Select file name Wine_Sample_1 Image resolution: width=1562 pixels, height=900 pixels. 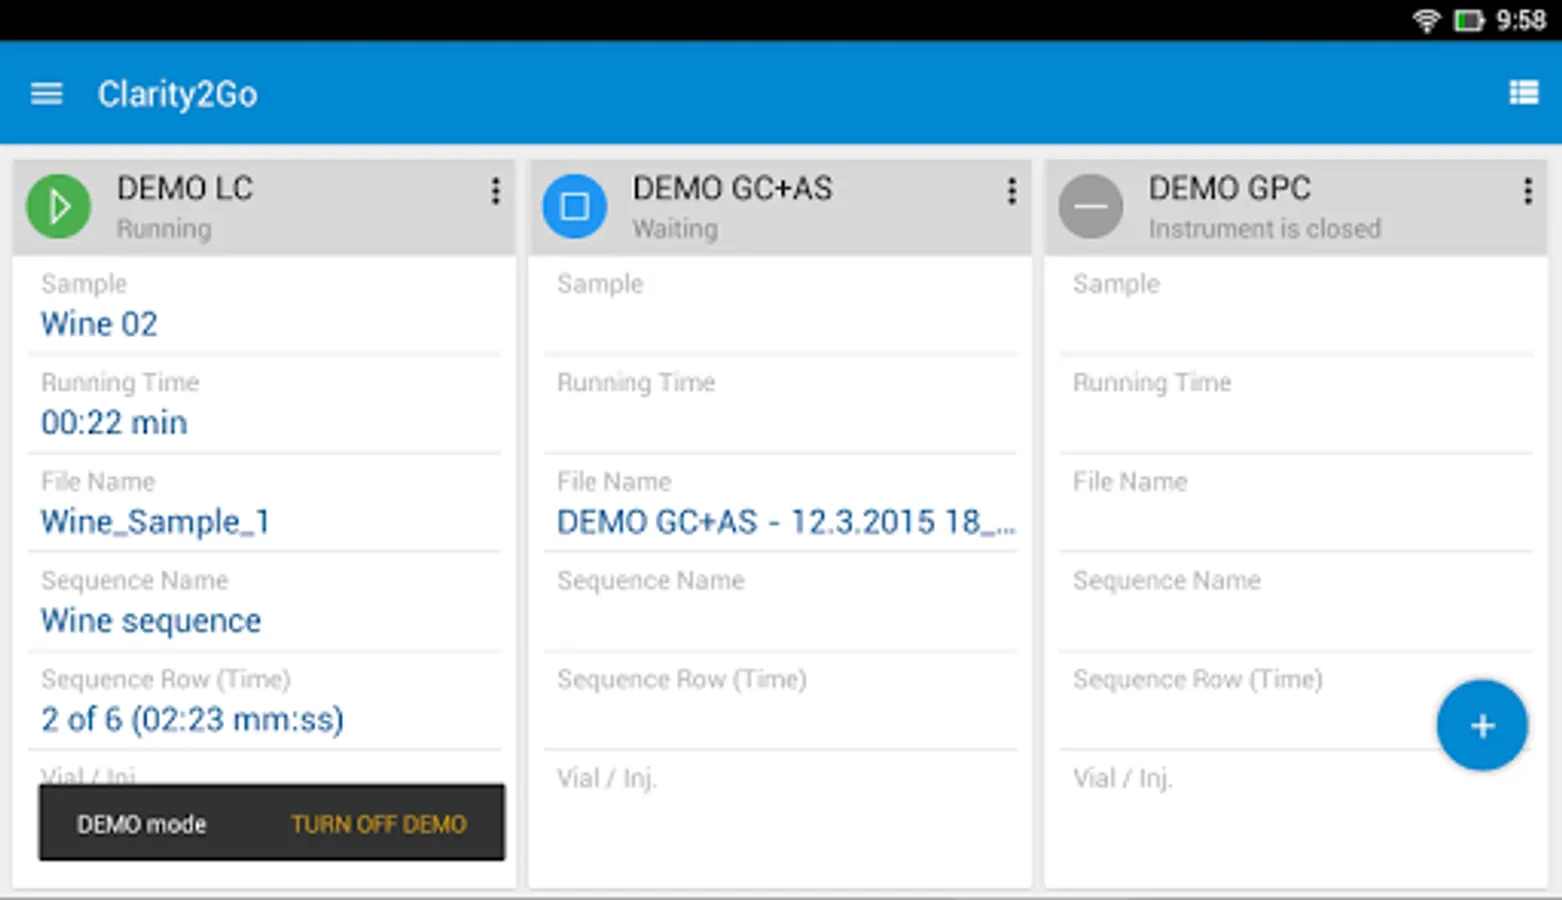pos(155,522)
